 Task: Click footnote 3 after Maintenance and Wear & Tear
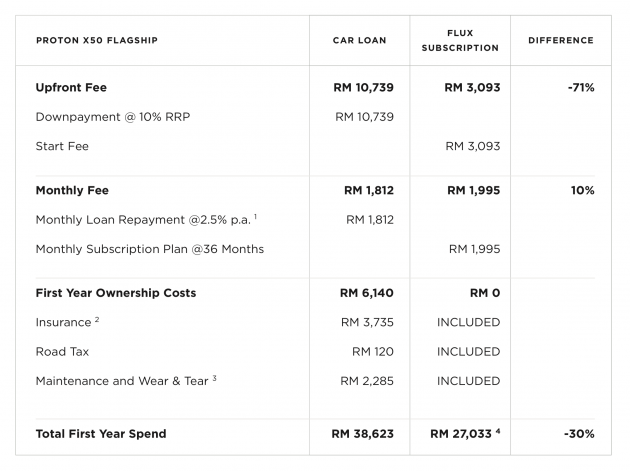pos(215,378)
